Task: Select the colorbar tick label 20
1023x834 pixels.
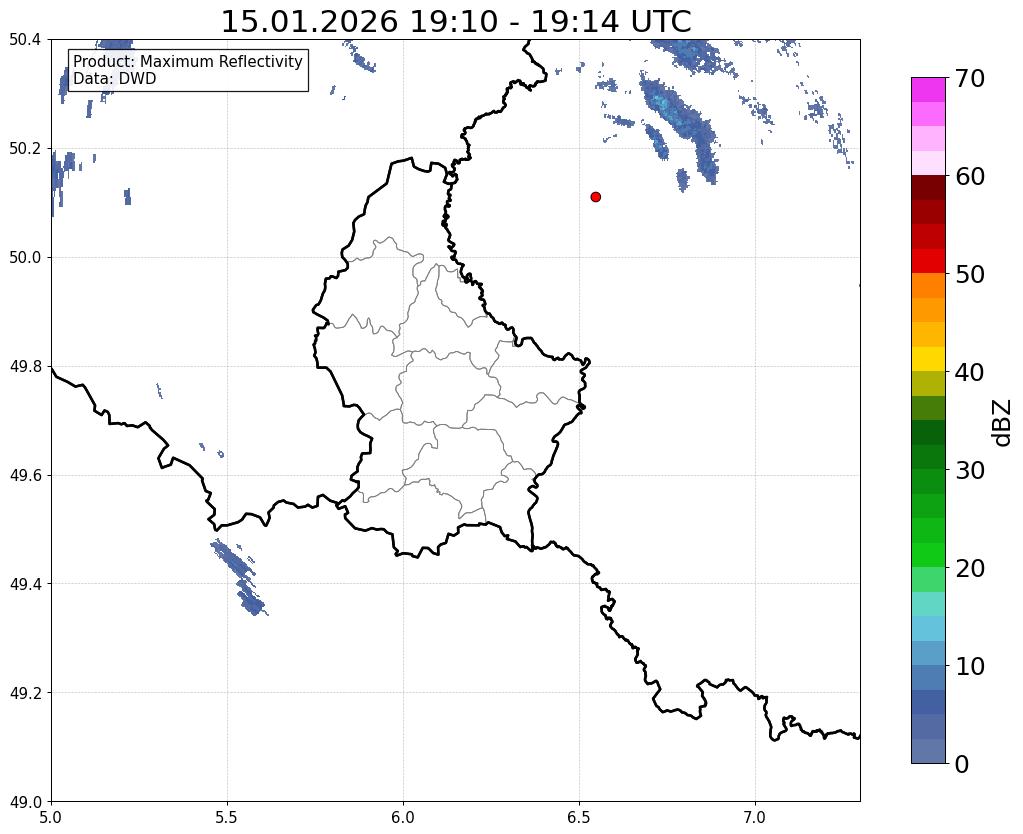Action: 970,568
